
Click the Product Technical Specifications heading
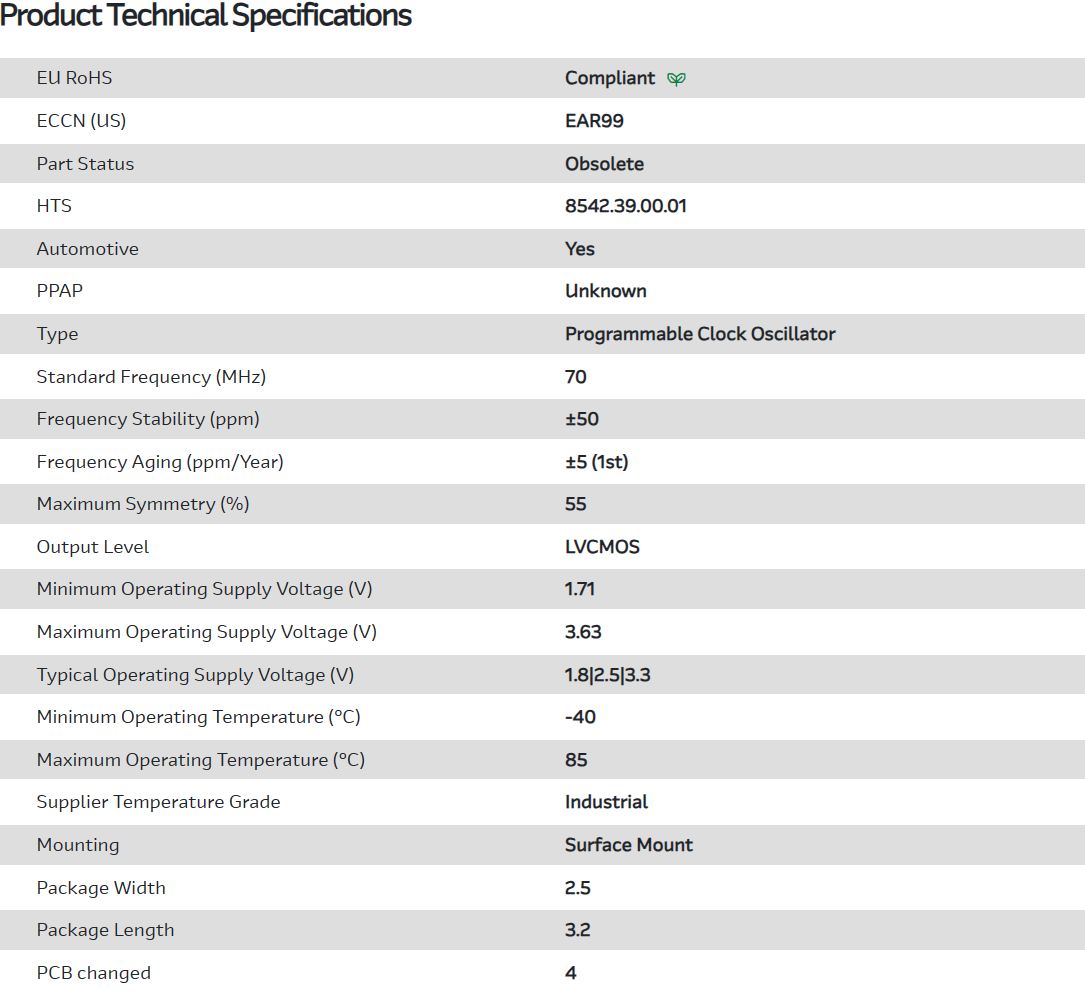coord(206,16)
